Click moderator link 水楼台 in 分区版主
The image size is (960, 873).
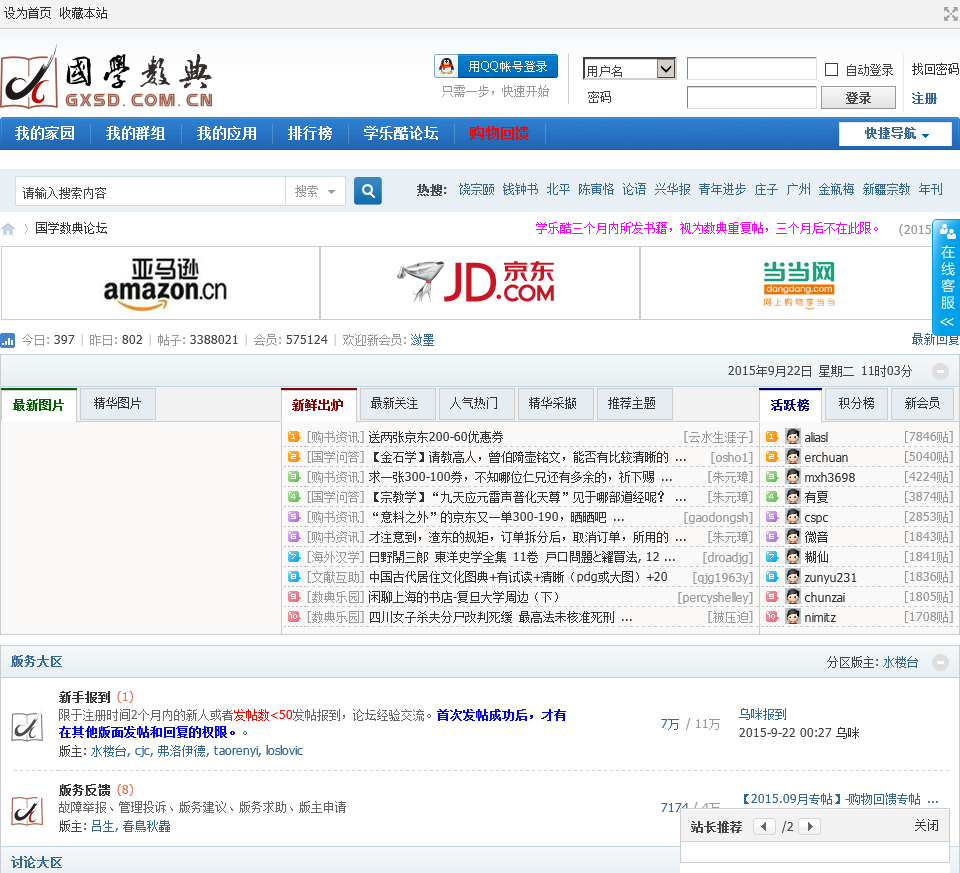tap(901, 662)
